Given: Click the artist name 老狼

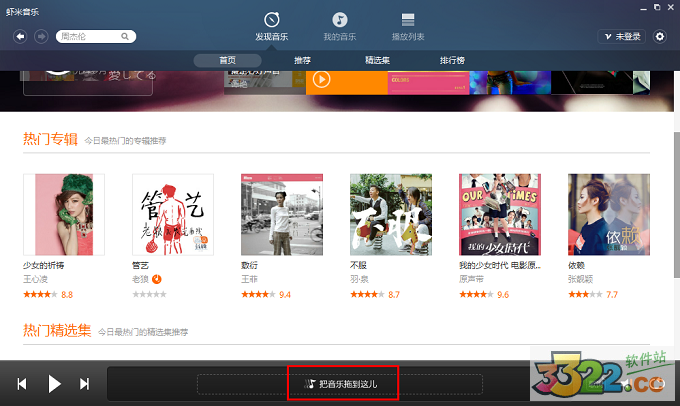Looking at the screenshot, I should tap(141, 279).
